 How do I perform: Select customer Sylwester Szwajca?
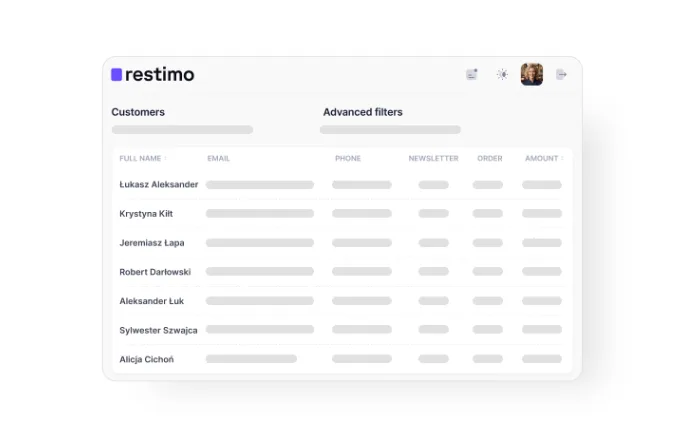(158, 330)
